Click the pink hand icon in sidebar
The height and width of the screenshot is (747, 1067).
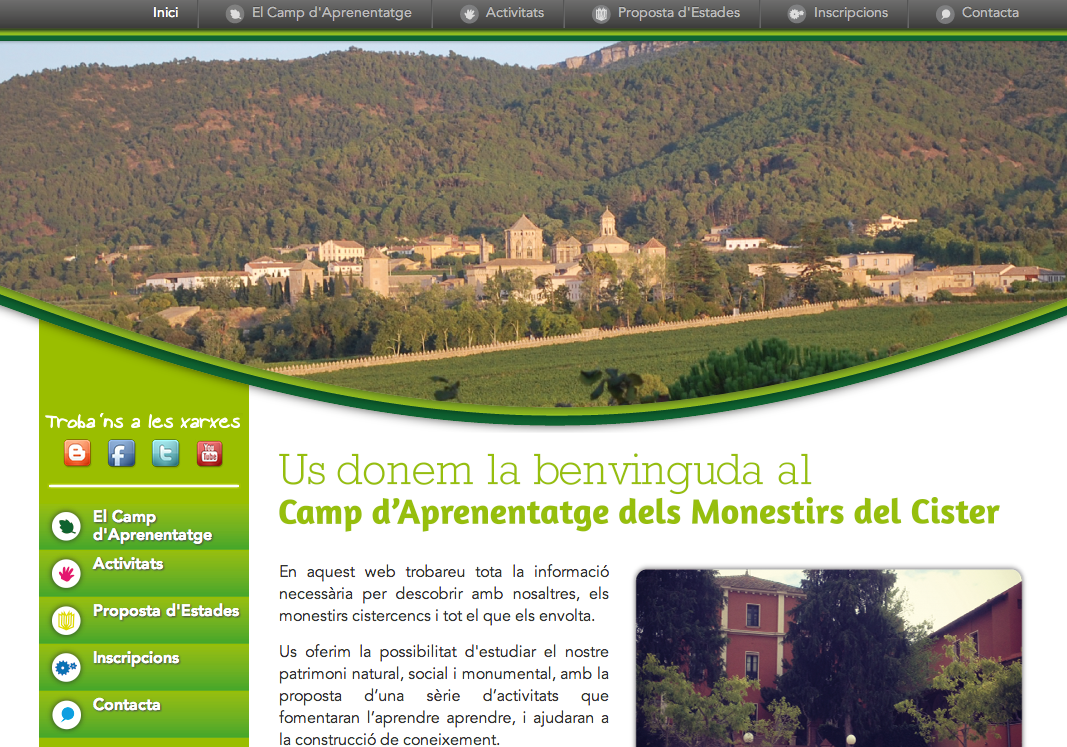[66, 574]
